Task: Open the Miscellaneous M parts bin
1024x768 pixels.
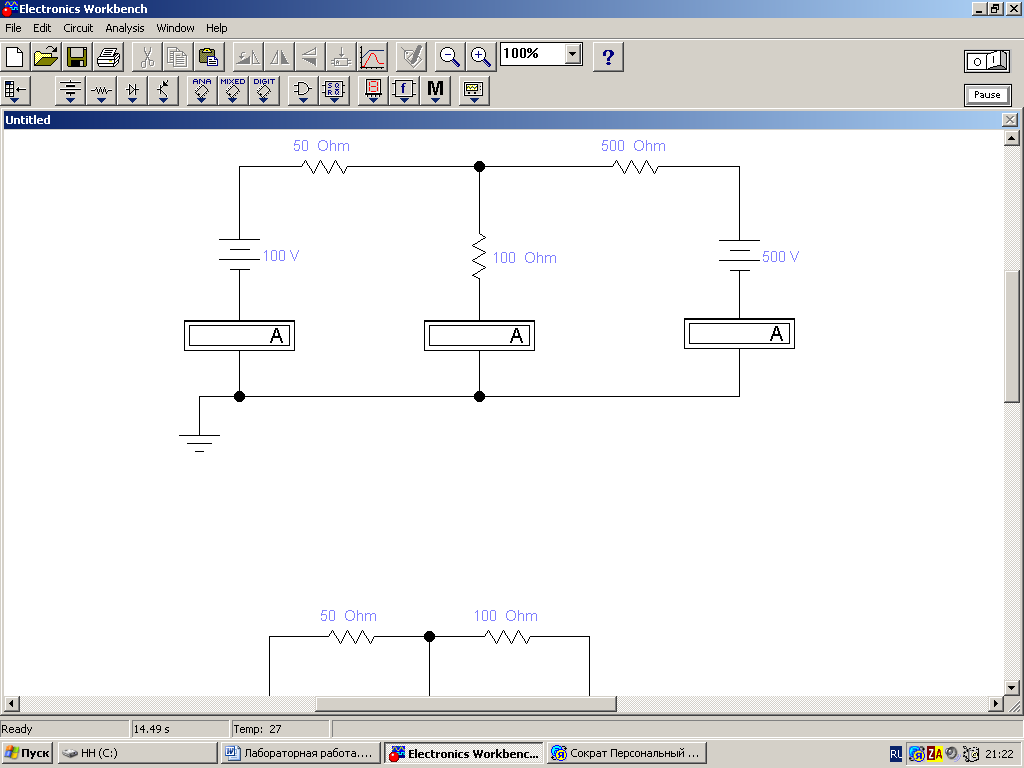Action: 436,91
